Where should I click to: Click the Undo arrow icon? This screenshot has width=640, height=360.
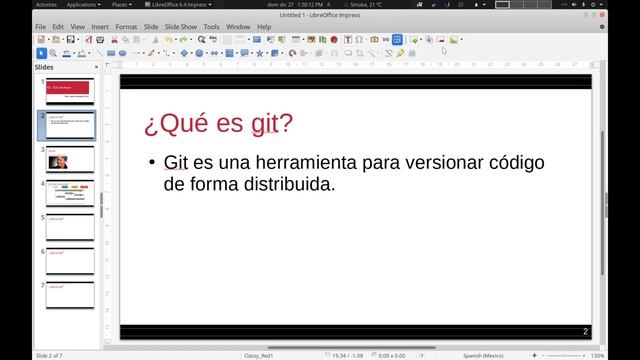[169, 40]
